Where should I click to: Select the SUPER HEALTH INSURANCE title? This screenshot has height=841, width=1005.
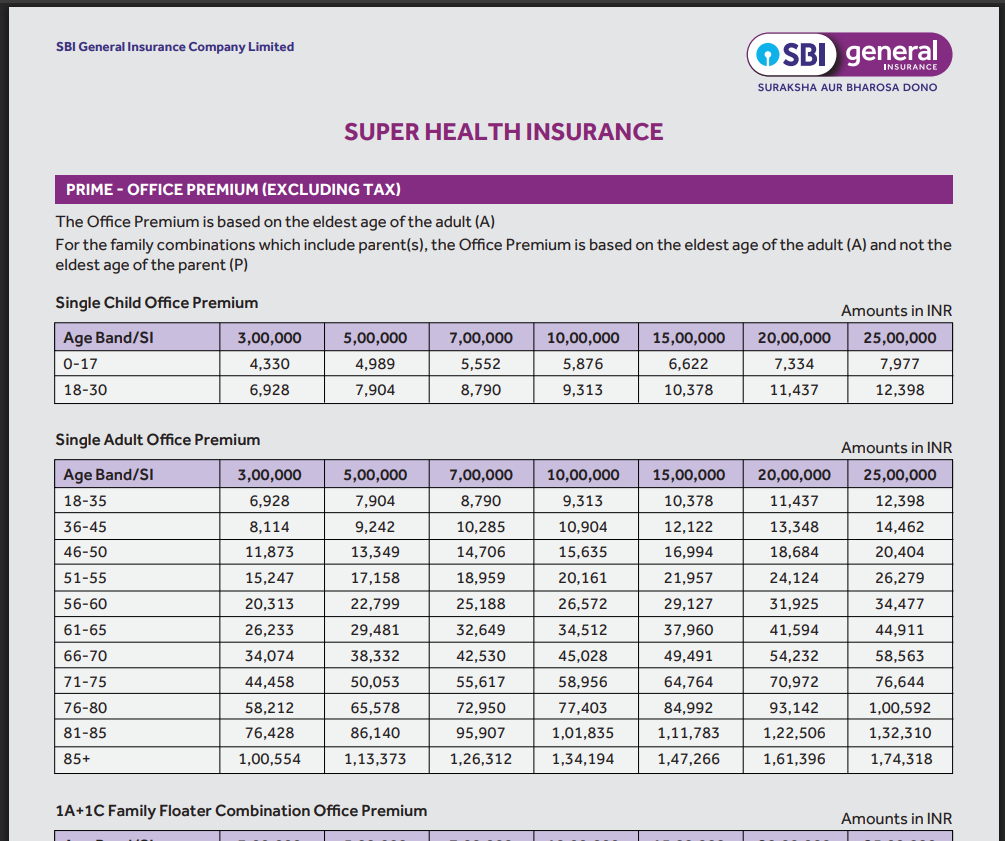click(x=503, y=131)
